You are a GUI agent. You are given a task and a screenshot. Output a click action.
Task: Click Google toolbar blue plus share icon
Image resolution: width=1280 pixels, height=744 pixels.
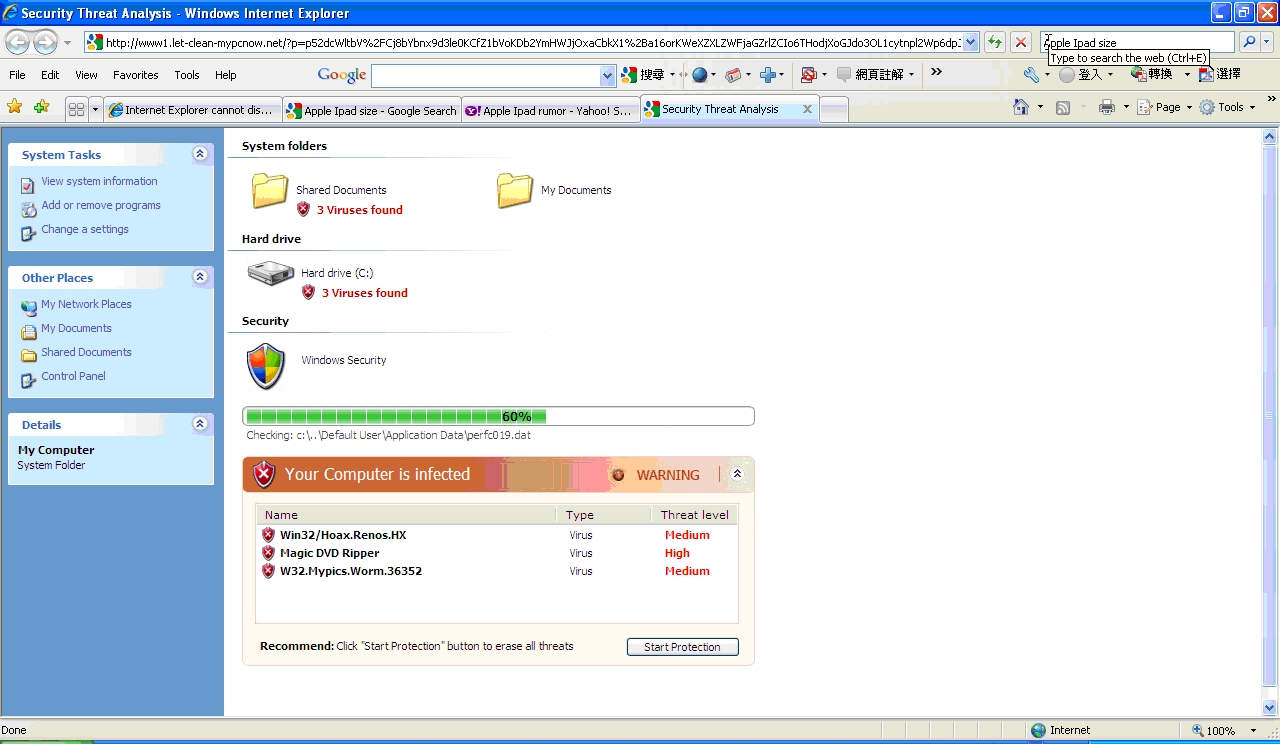[768, 75]
